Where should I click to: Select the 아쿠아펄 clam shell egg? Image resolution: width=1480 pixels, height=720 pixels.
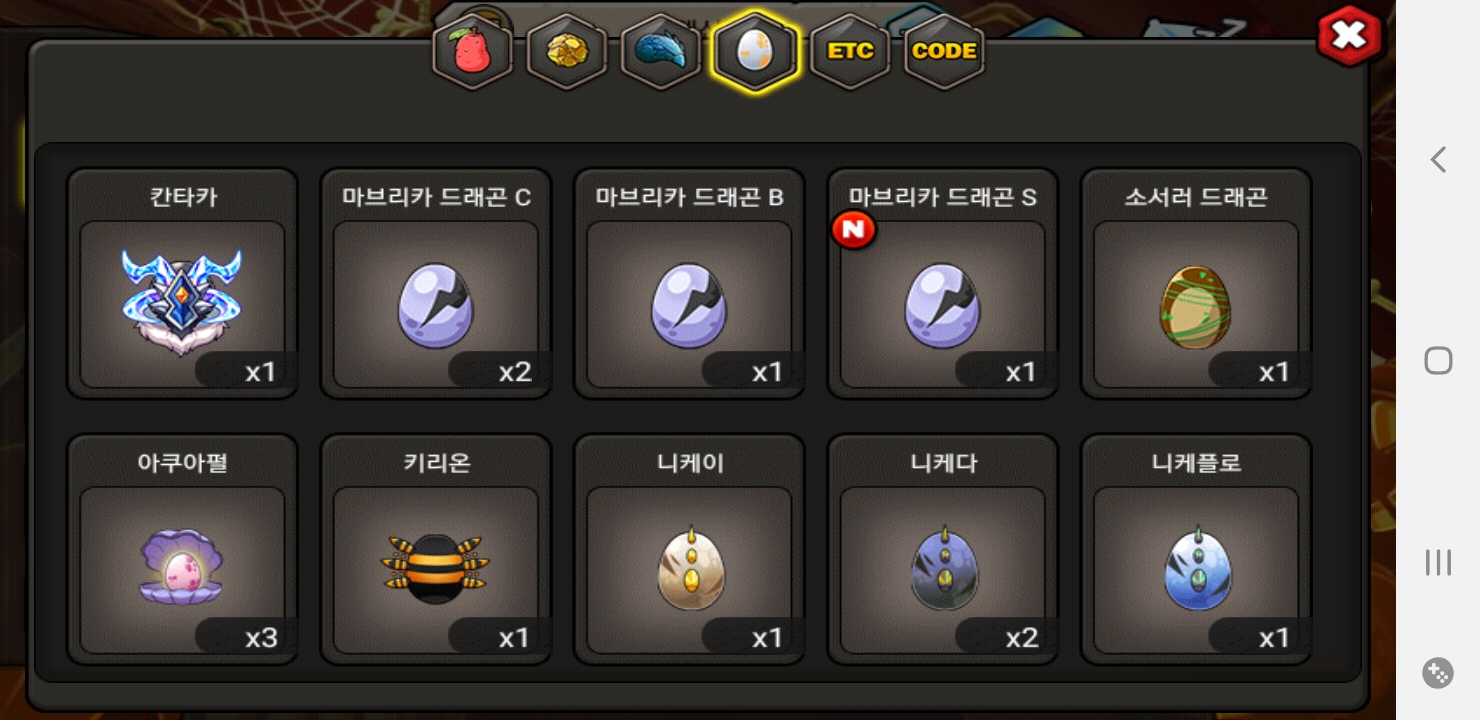pyautogui.click(x=182, y=549)
